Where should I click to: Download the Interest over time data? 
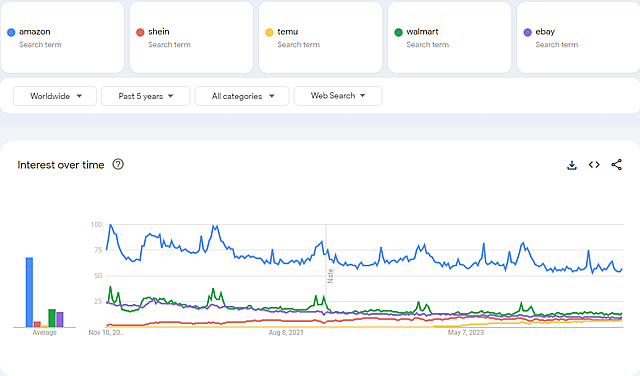point(572,165)
